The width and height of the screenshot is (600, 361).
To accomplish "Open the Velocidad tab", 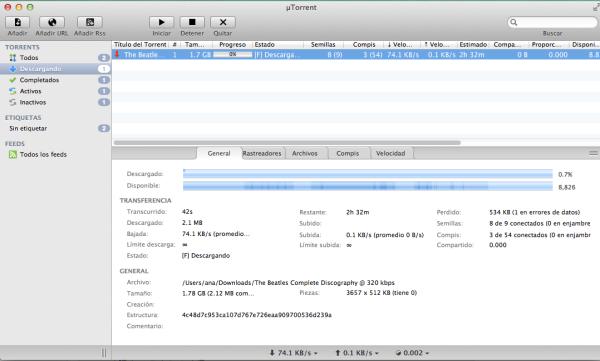I will coord(390,153).
